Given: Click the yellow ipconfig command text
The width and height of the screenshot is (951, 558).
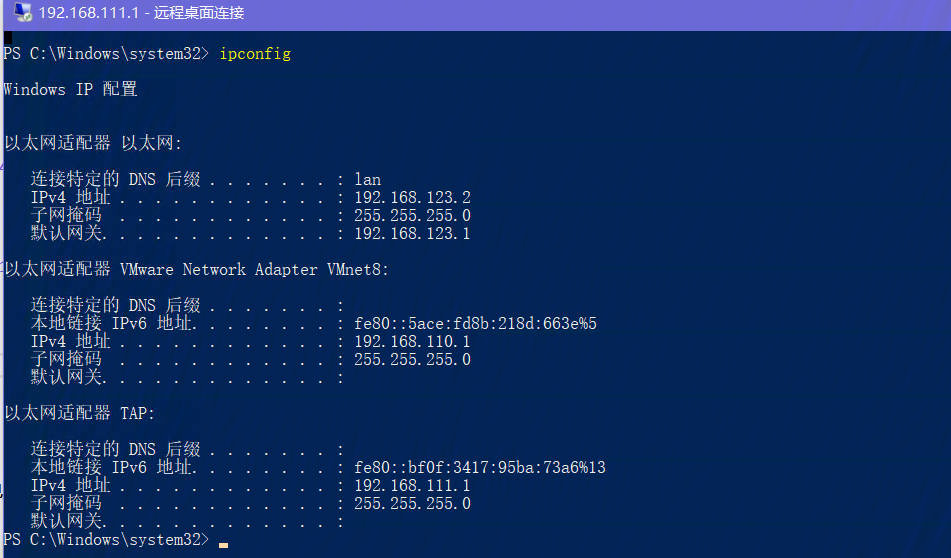Looking at the screenshot, I should click(255, 54).
